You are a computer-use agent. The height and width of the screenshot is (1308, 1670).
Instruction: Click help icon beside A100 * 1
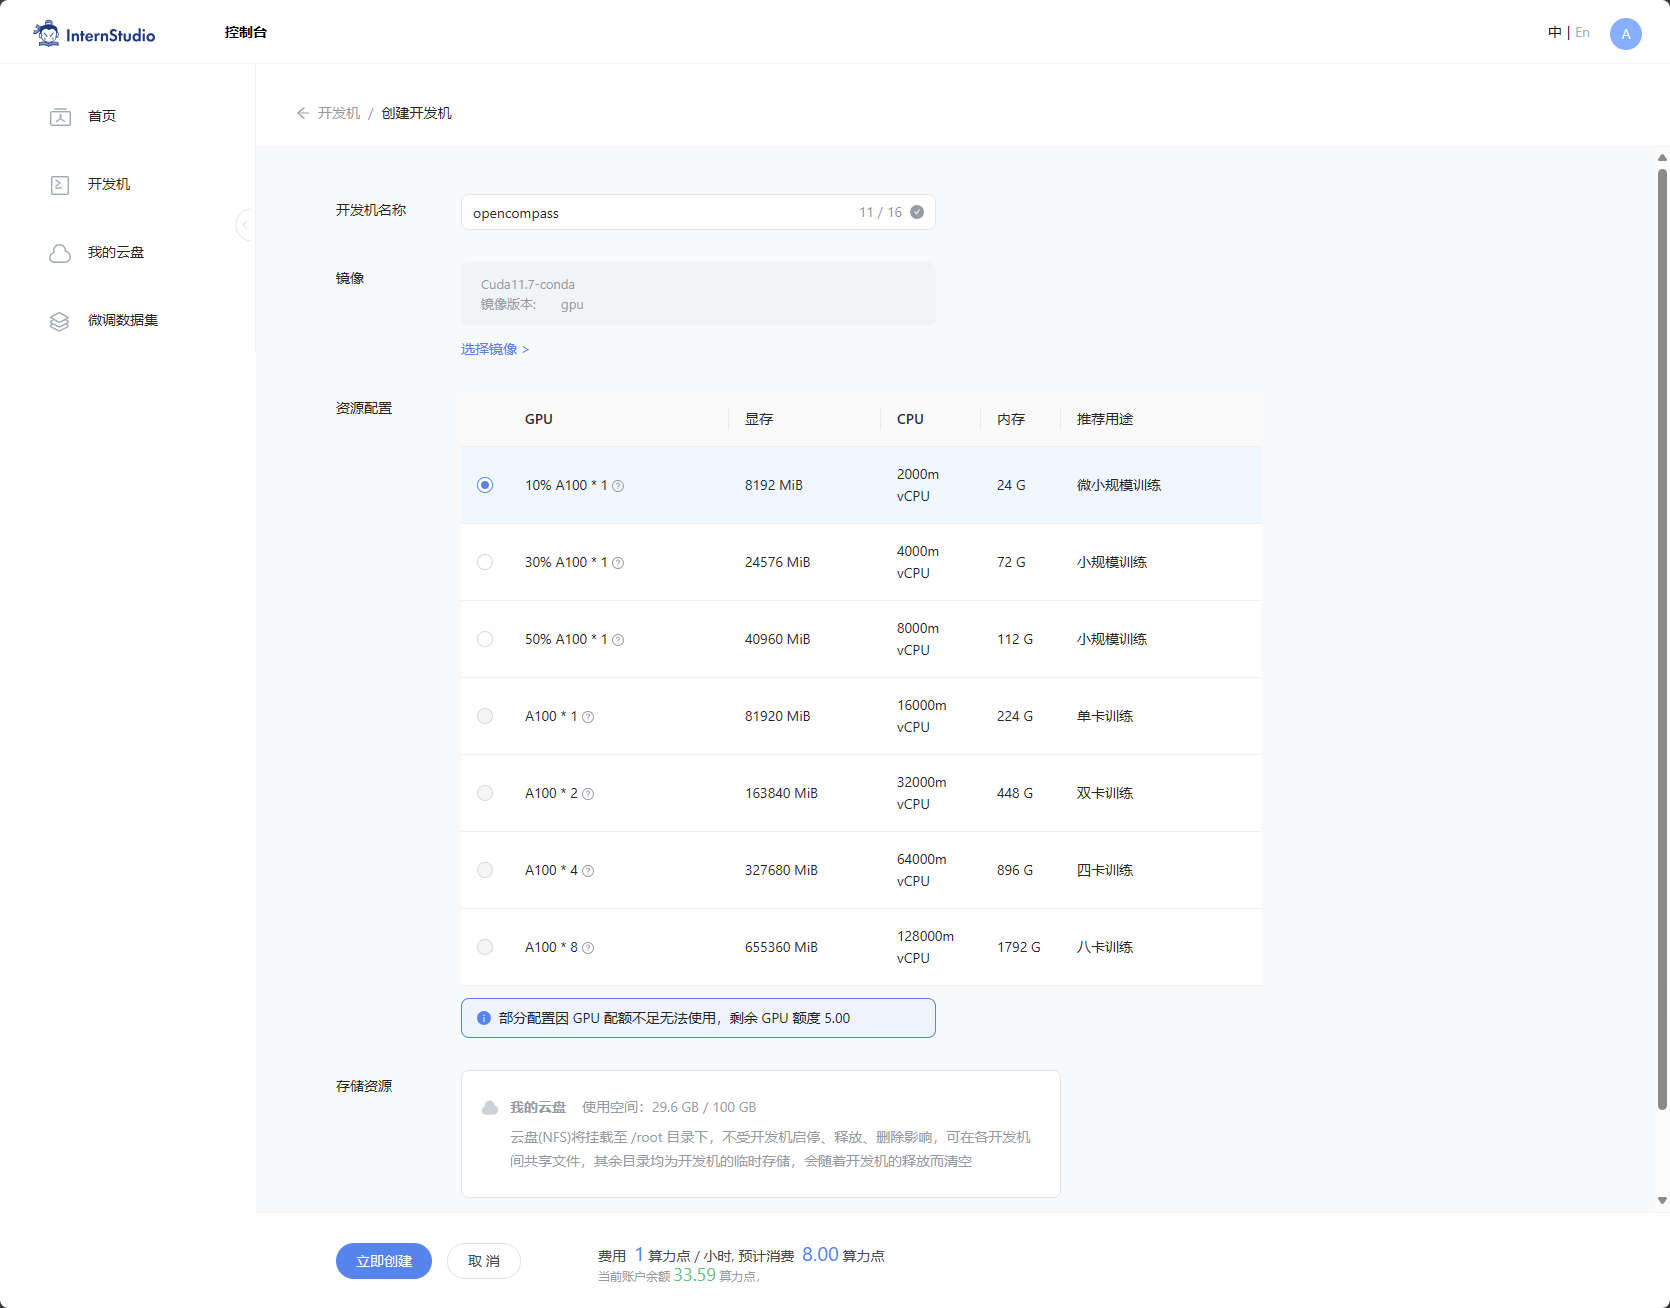click(x=588, y=717)
